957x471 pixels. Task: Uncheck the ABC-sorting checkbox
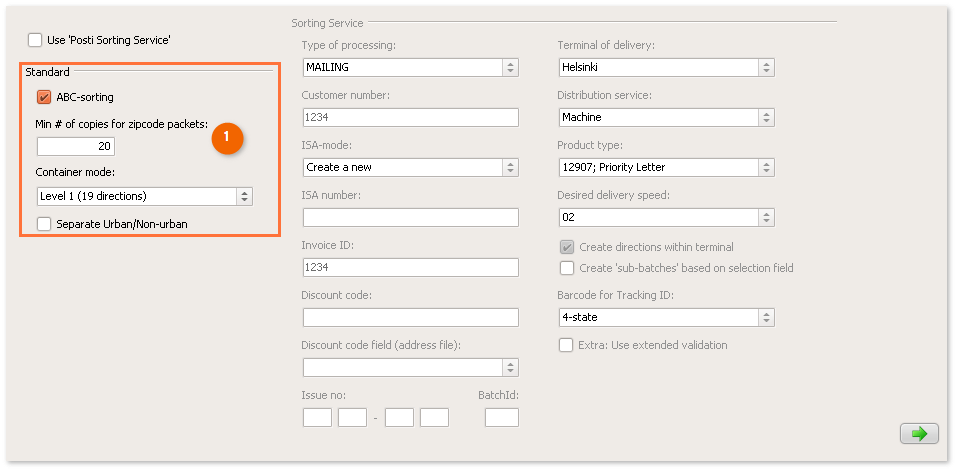[x=44, y=97]
